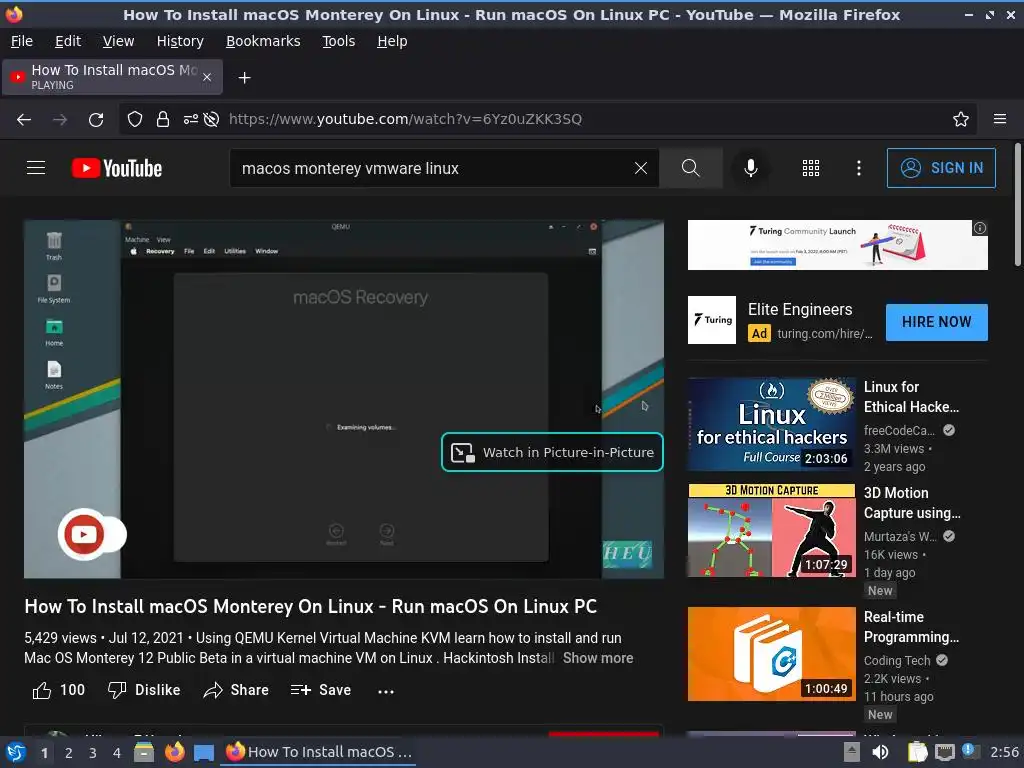Open '3D Motion Capture using...' title
This screenshot has height=768, width=1024.
pos(912,503)
